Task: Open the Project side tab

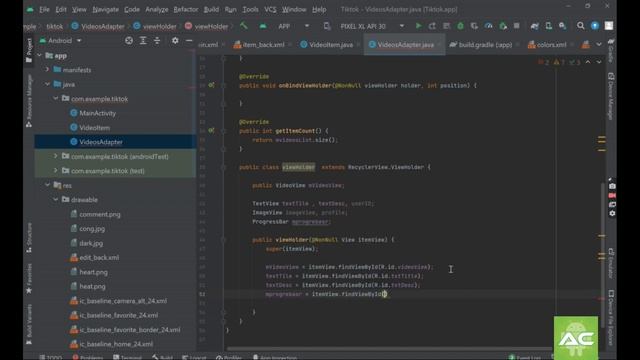Action: pyautogui.click(x=29, y=51)
